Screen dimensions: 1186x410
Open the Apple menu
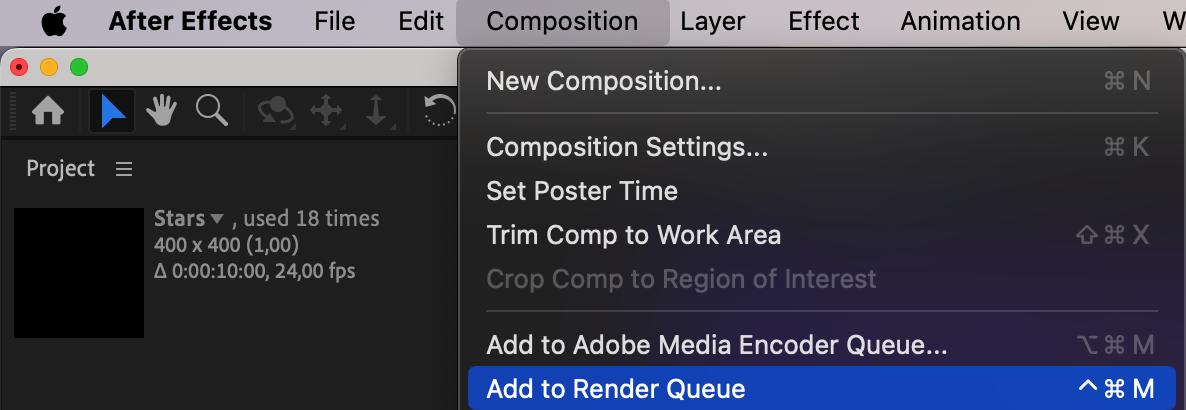click(x=54, y=21)
